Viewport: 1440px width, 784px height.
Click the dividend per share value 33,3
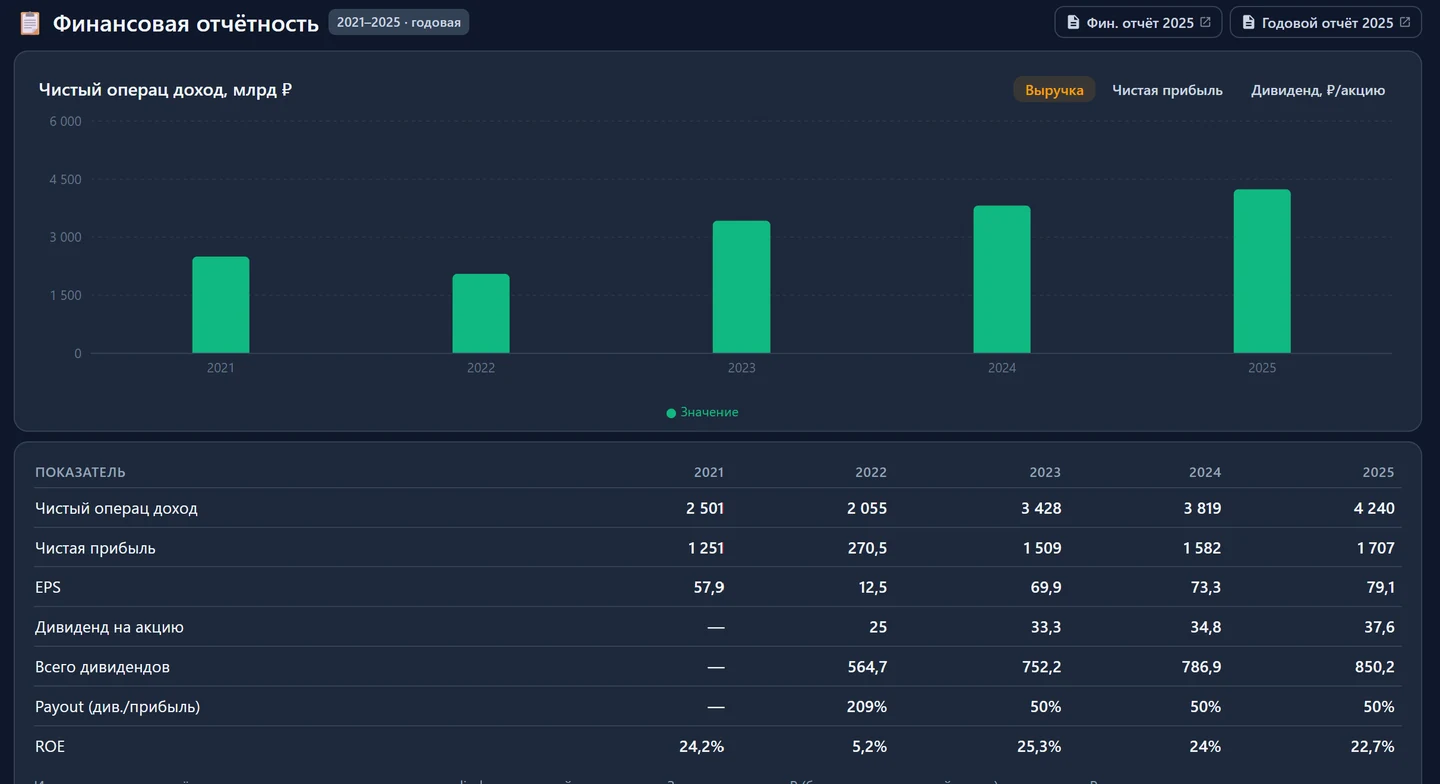coord(1047,627)
